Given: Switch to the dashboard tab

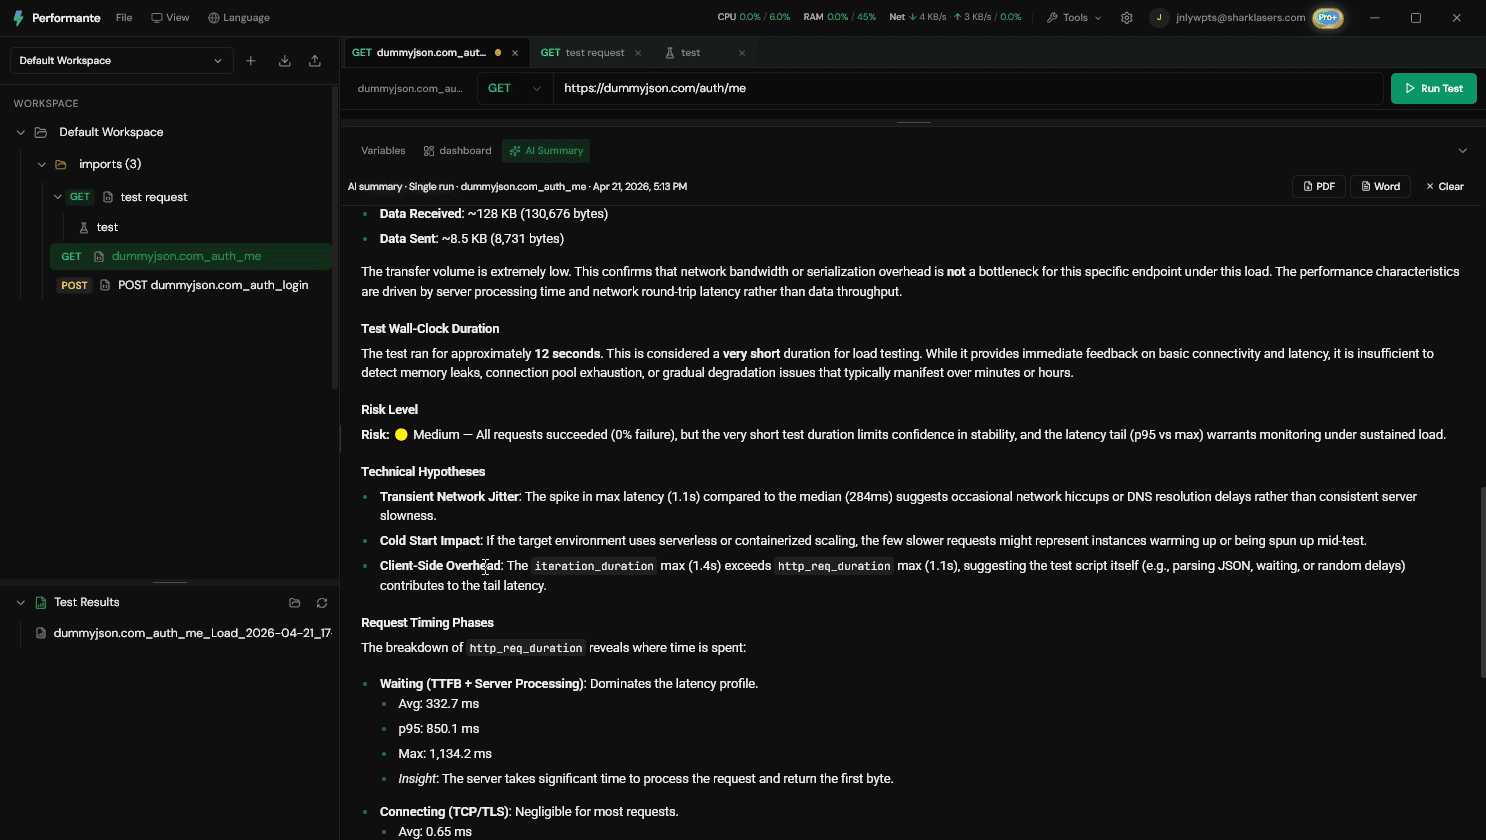Looking at the screenshot, I should (458, 151).
